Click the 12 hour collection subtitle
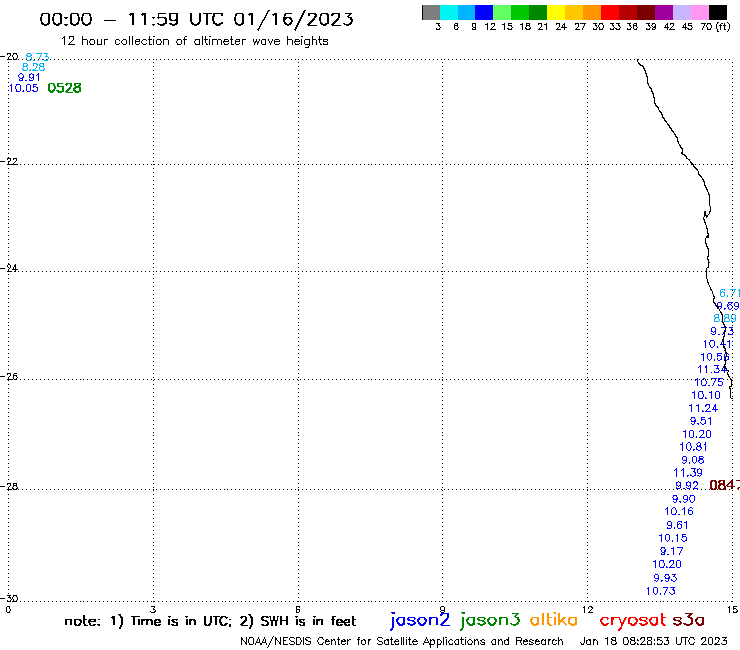The width and height of the screenshot is (740, 650). point(194,41)
